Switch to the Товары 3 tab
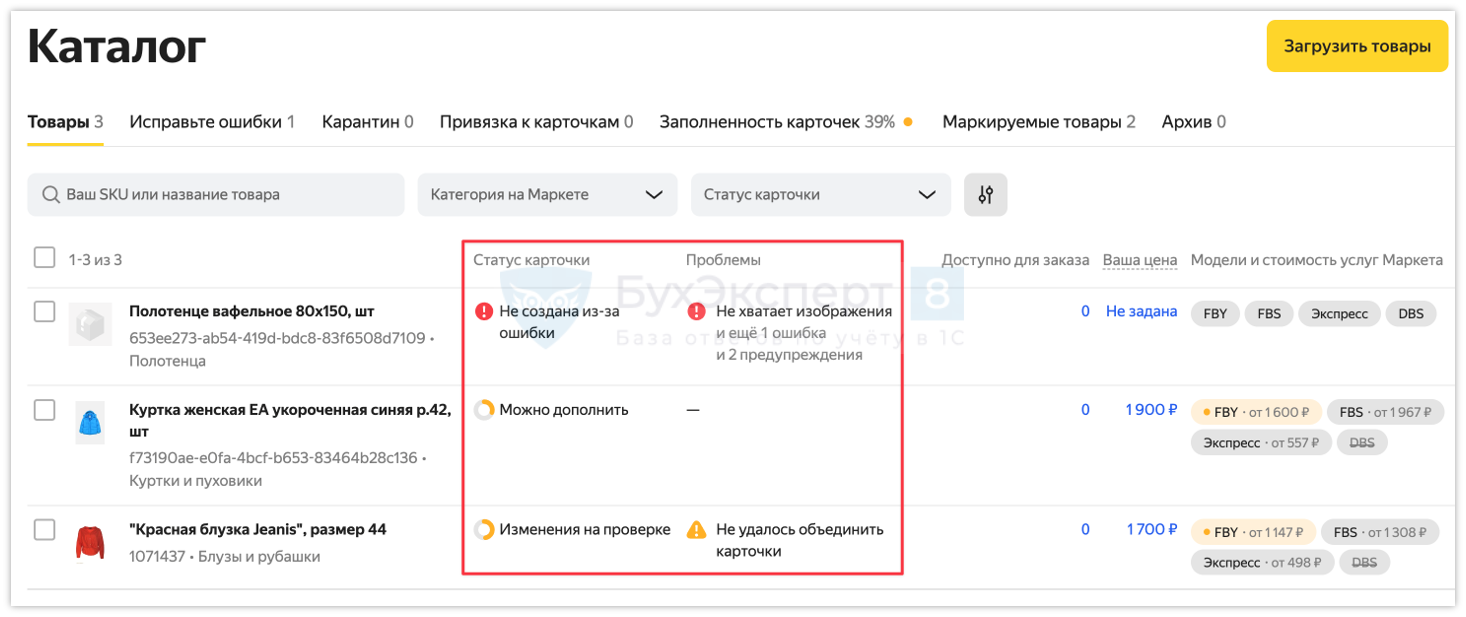The width and height of the screenshot is (1466, 617). pos(65,122)
